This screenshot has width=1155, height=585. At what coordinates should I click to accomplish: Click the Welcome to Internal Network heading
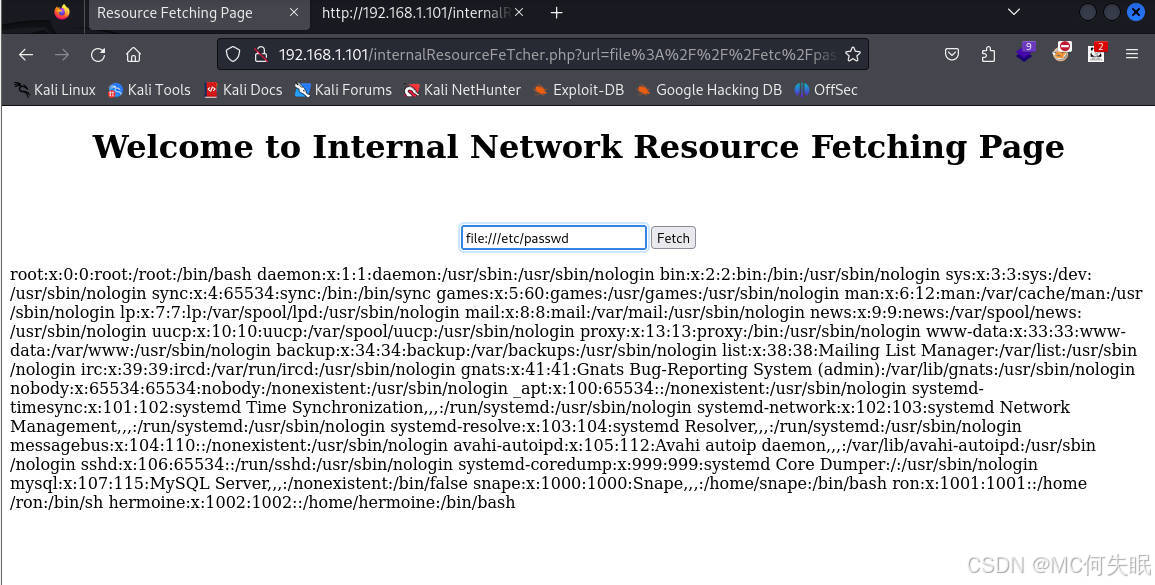coord(578,146)
